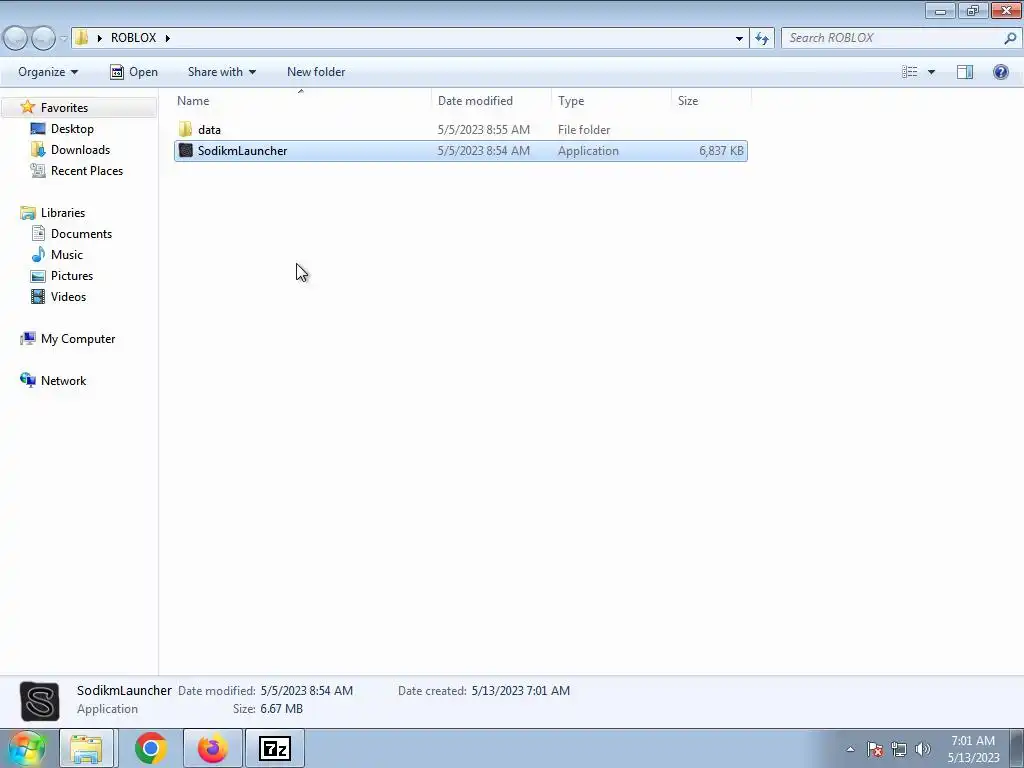
Task: Select Libraries in the navigation pane
Action: tap(62, 212)
